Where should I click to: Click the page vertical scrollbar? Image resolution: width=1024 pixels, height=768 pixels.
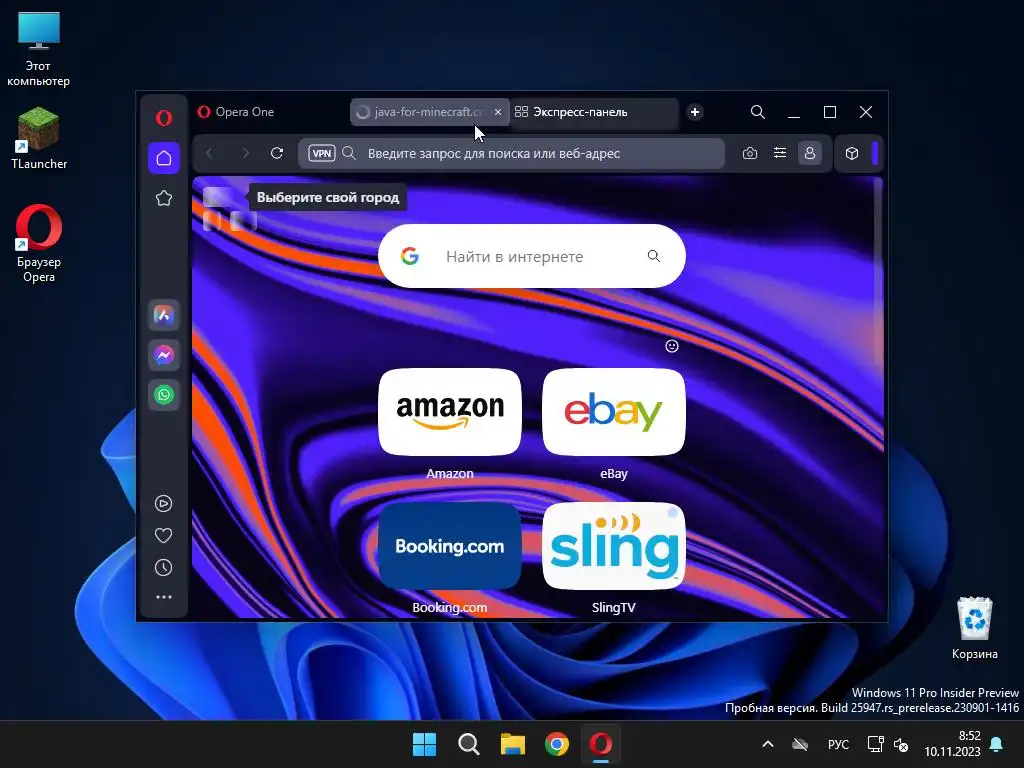878,274
